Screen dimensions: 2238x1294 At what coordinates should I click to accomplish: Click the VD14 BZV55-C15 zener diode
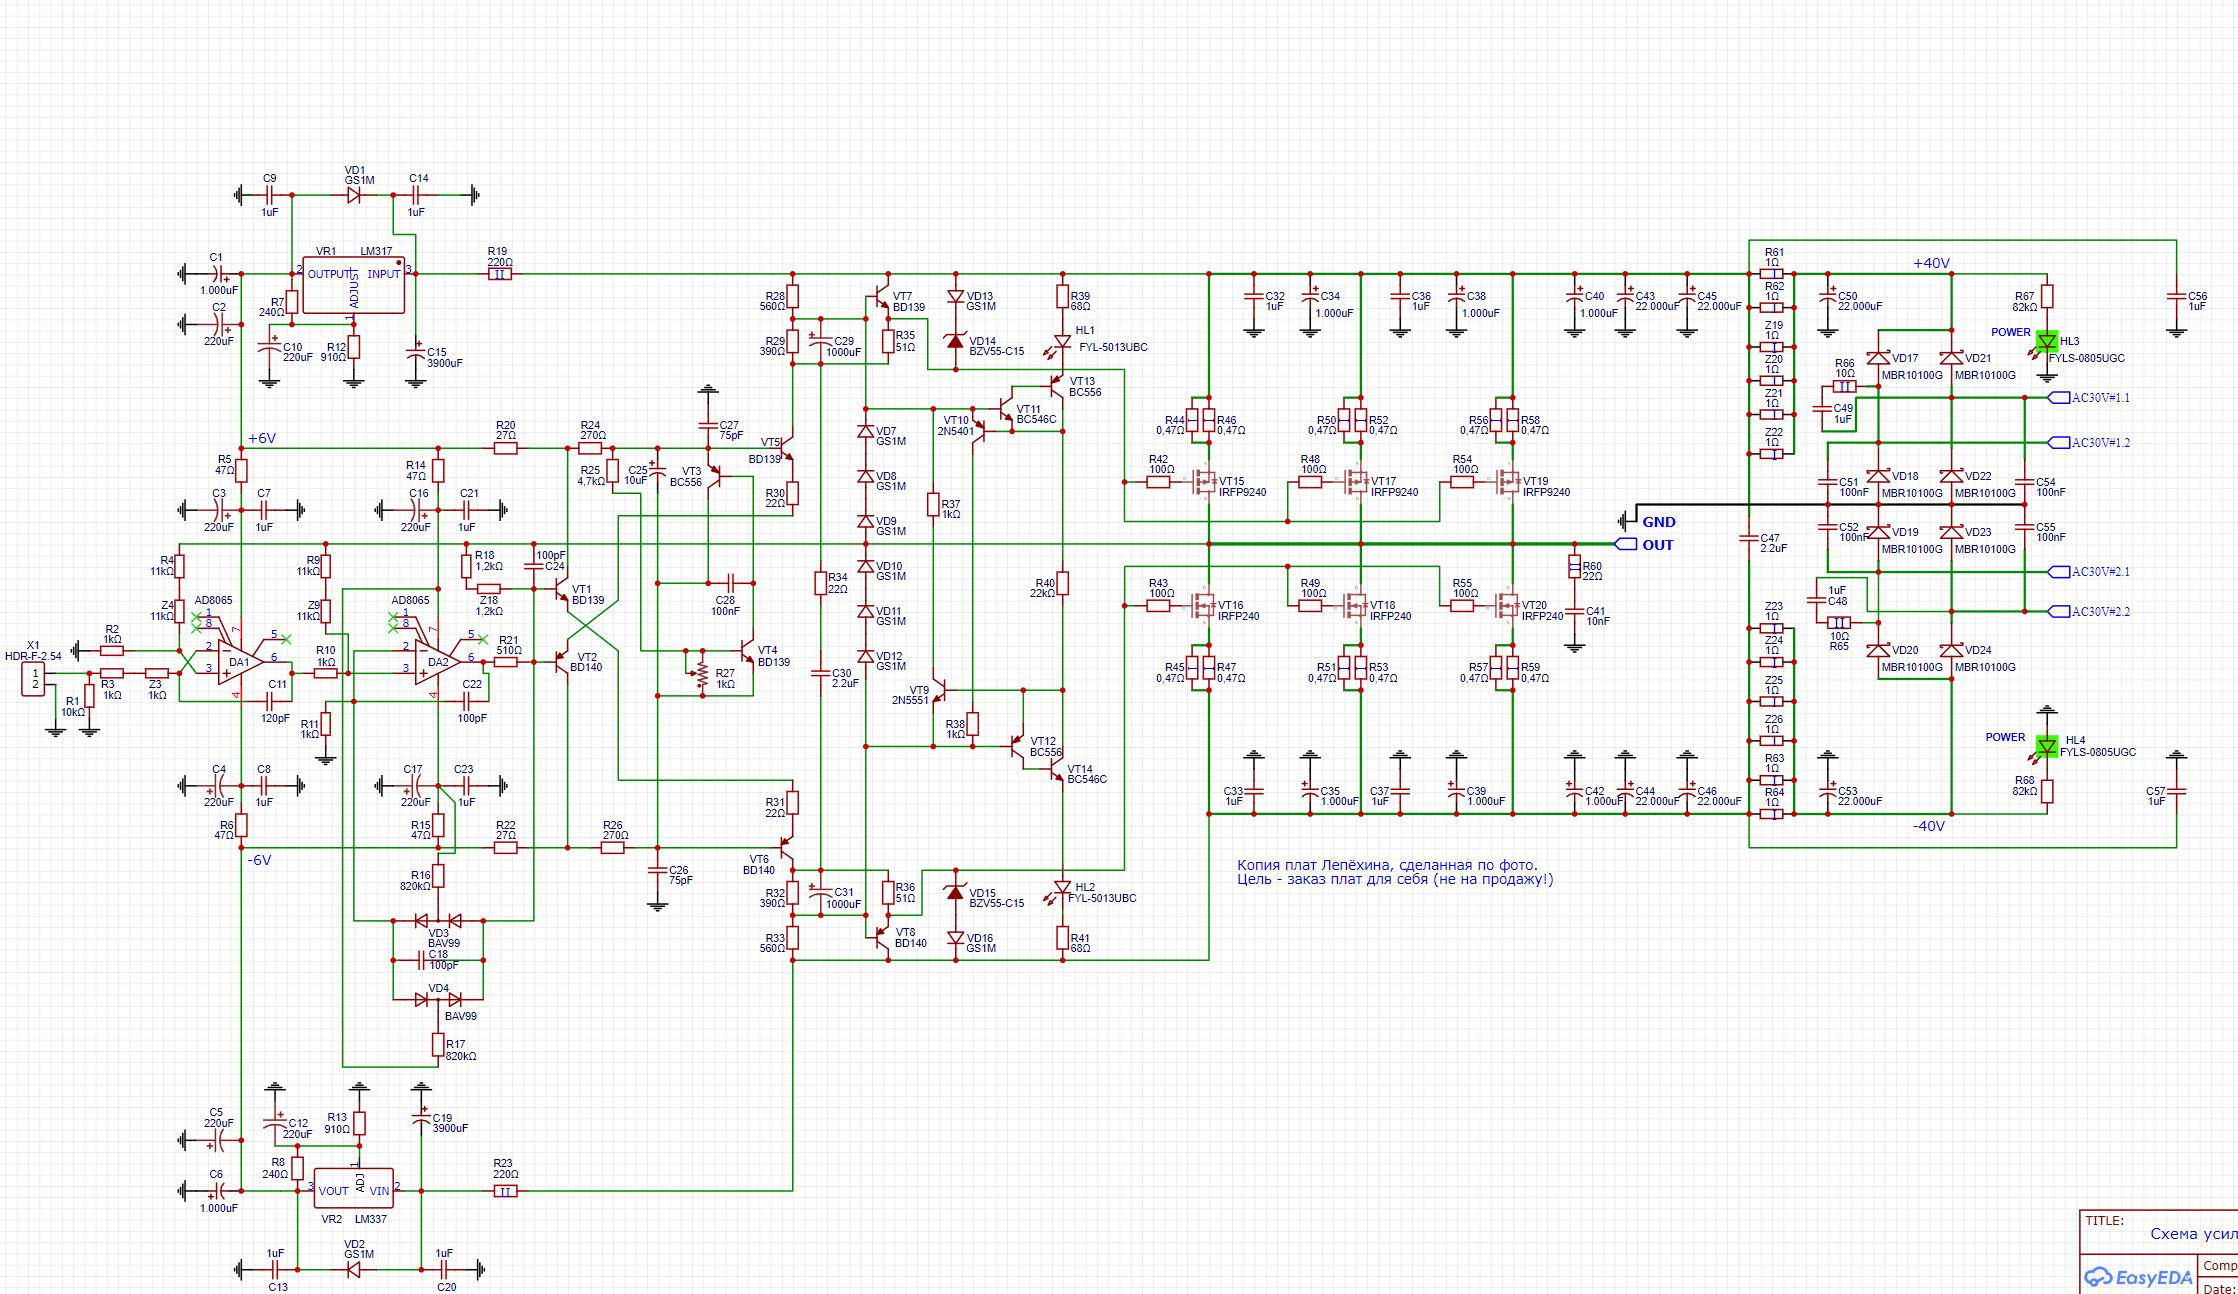click(955, 341)
